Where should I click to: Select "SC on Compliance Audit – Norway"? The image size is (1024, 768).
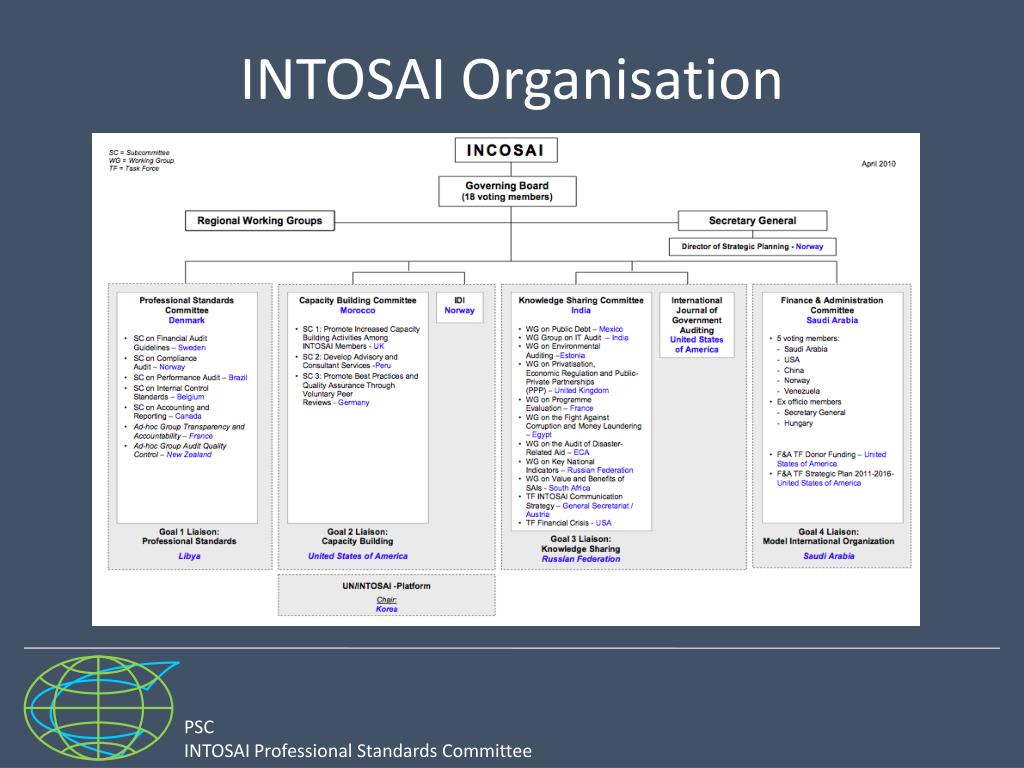[165, 362]
